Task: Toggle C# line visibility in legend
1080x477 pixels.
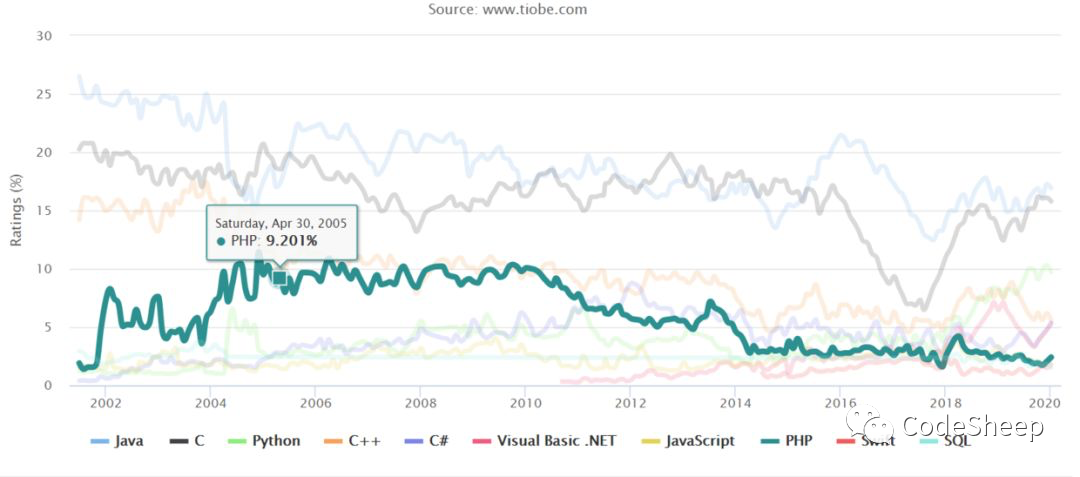Action: (x=426, y=441)
